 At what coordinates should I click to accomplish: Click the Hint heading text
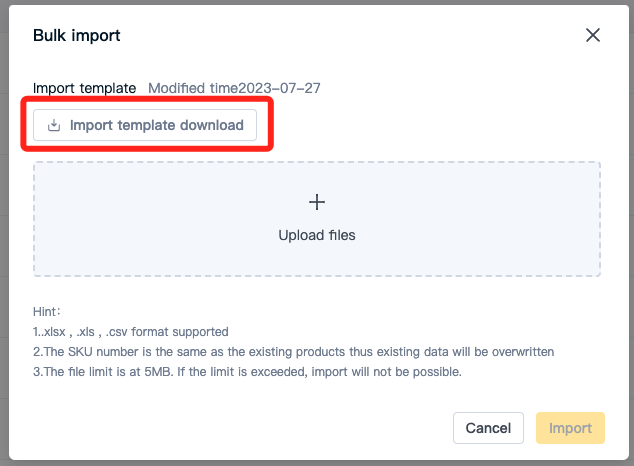[x=47, y=312]
